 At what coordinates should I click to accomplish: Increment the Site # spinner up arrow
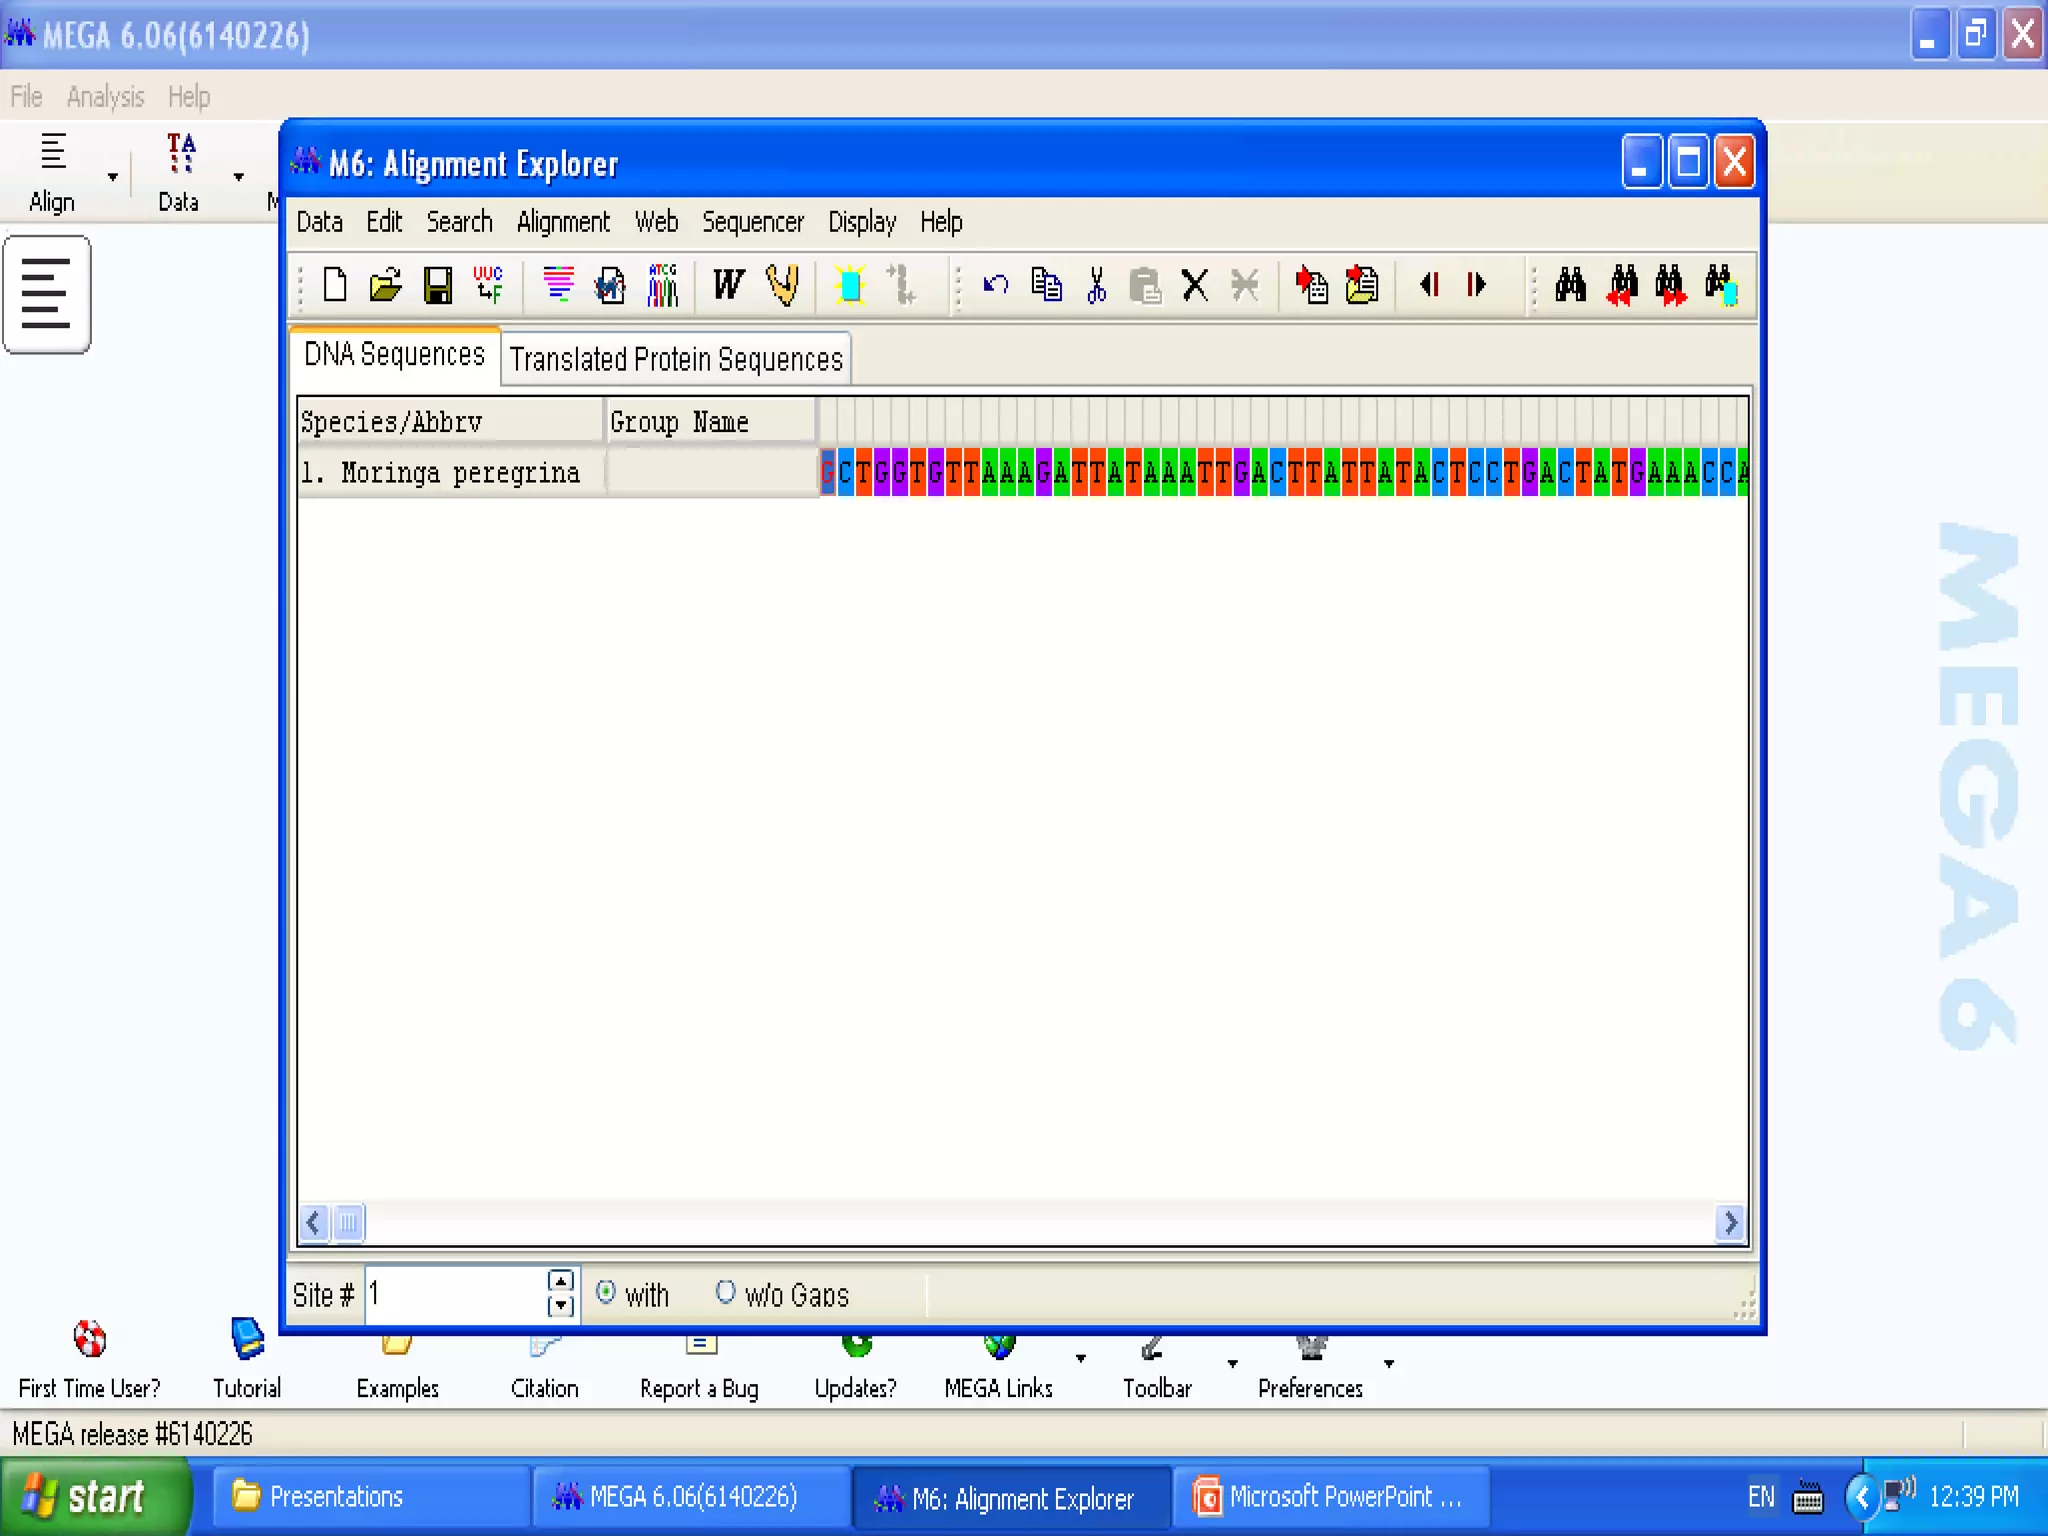pyautogui.click(x=561, y=1282)
